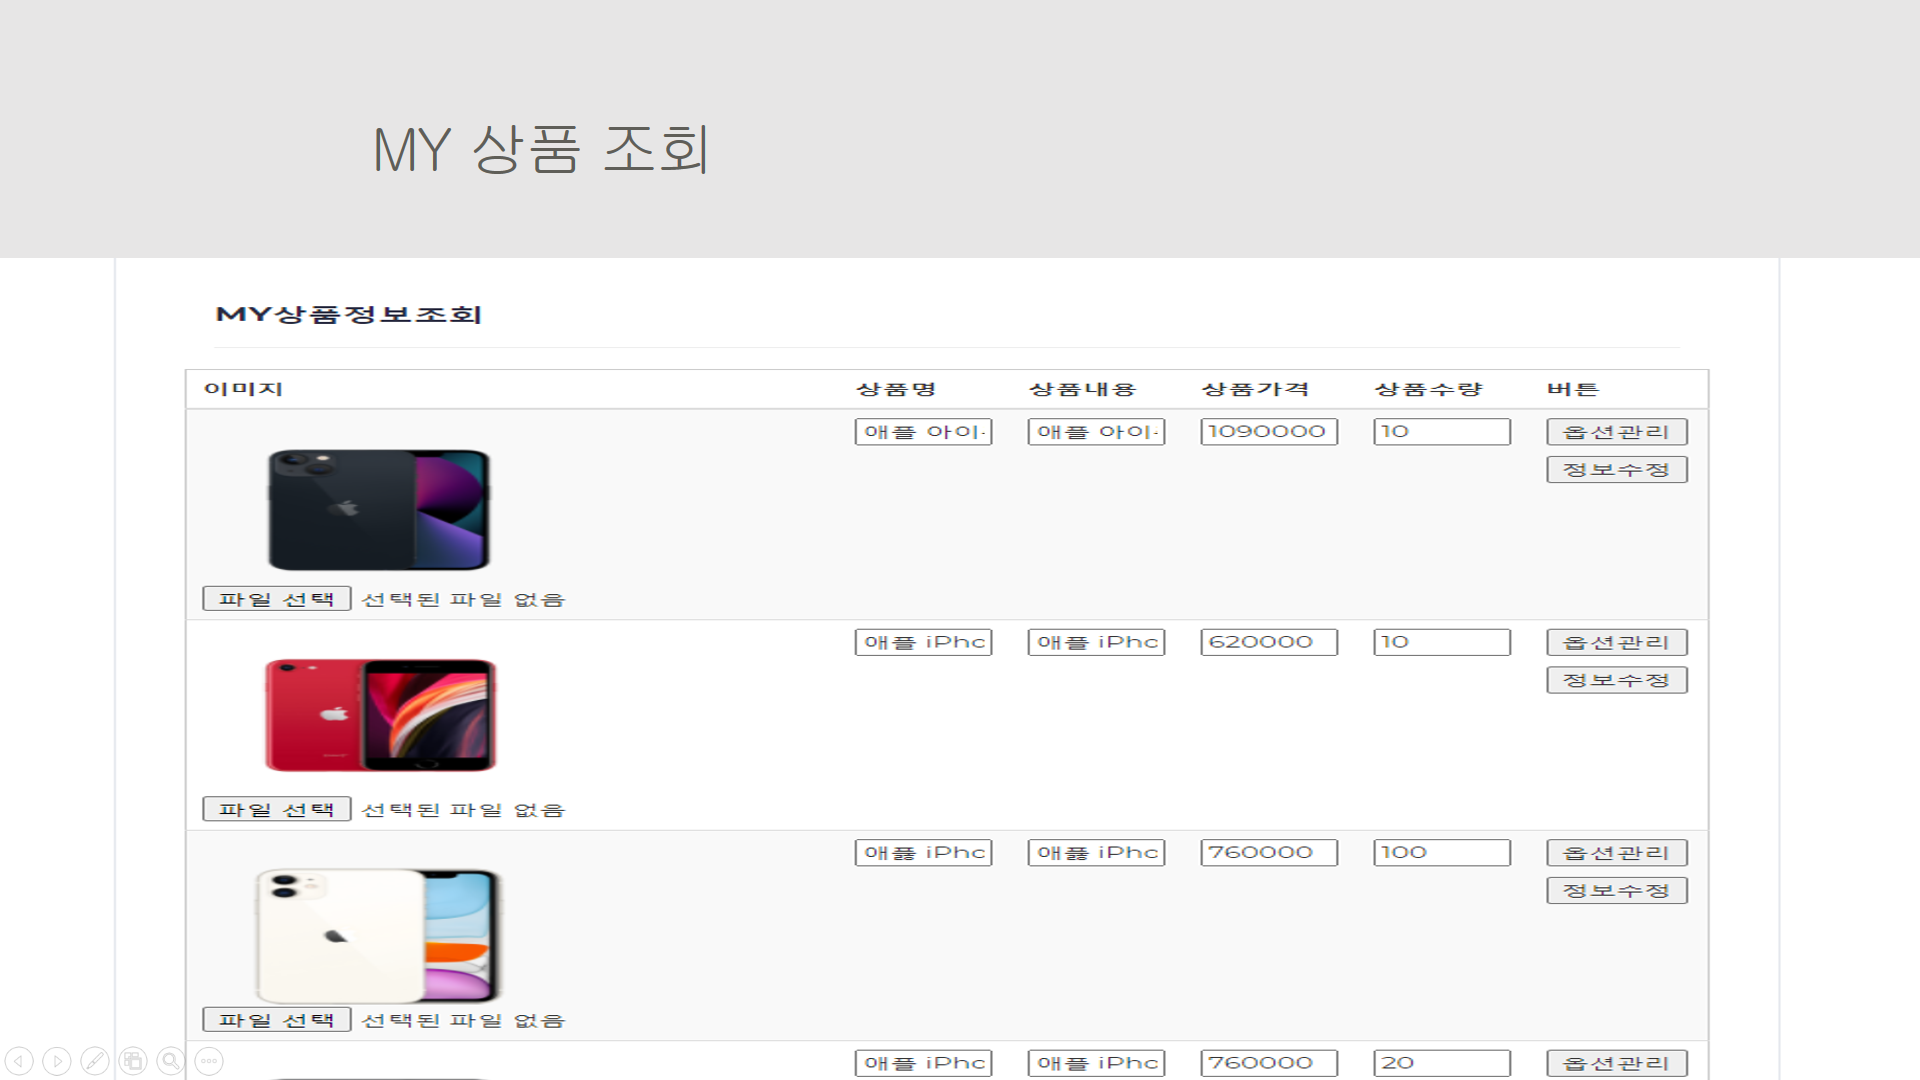The height and width of the screenshot is (1080, 1920).
Task: Click 파일 선택 under the red iPhone image
Action: coord(277,809)
